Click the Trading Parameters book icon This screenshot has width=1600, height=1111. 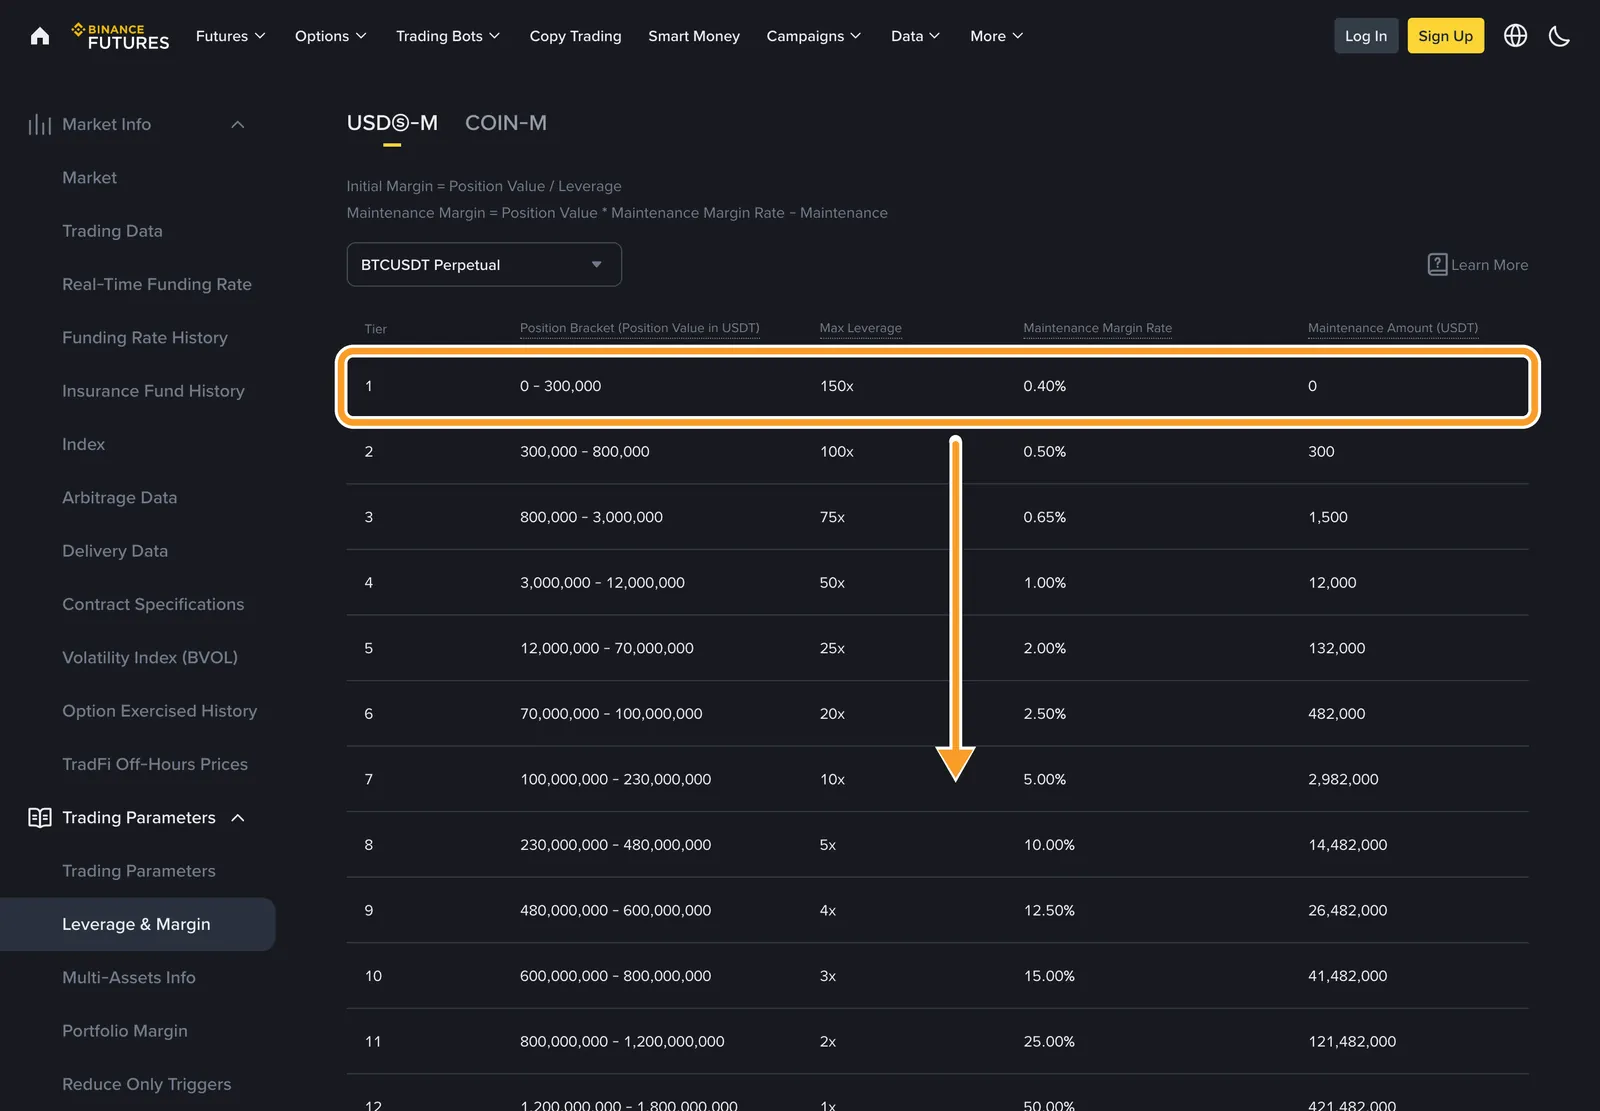(x=40, y=818)
